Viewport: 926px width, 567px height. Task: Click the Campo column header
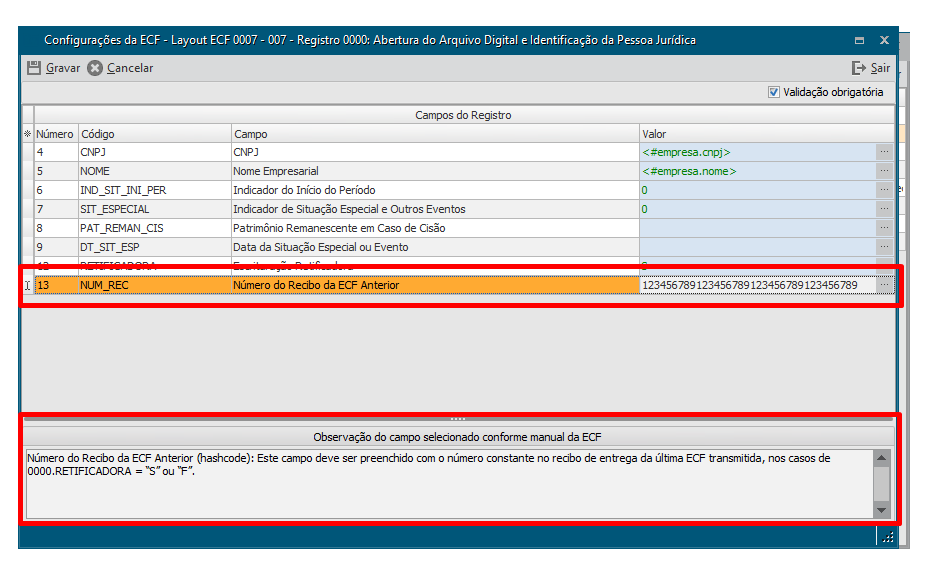[434, 134]
